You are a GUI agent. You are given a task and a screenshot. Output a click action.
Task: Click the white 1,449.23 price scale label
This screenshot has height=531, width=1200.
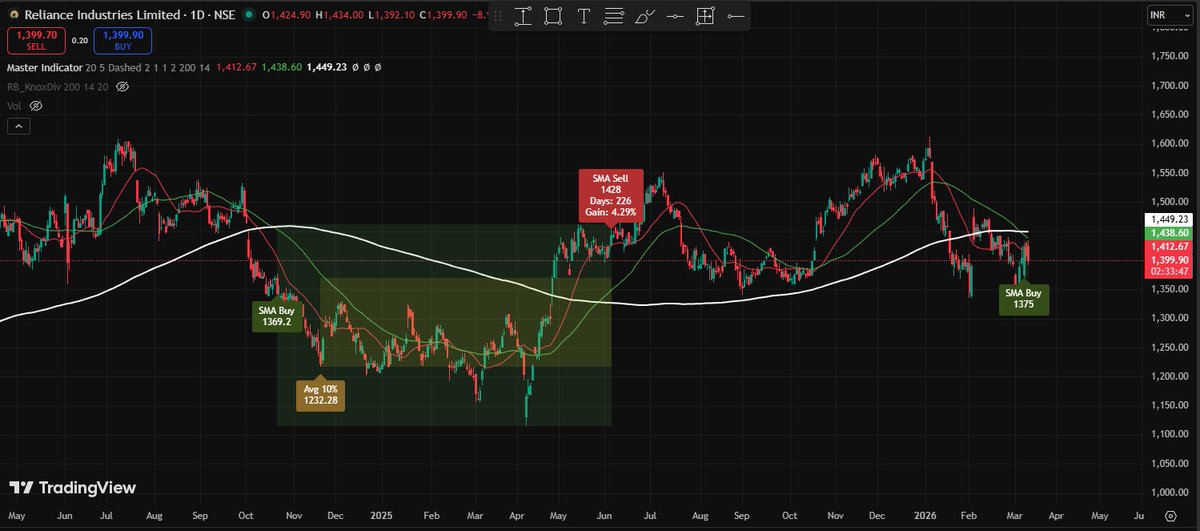click(x=1170, y=218)
